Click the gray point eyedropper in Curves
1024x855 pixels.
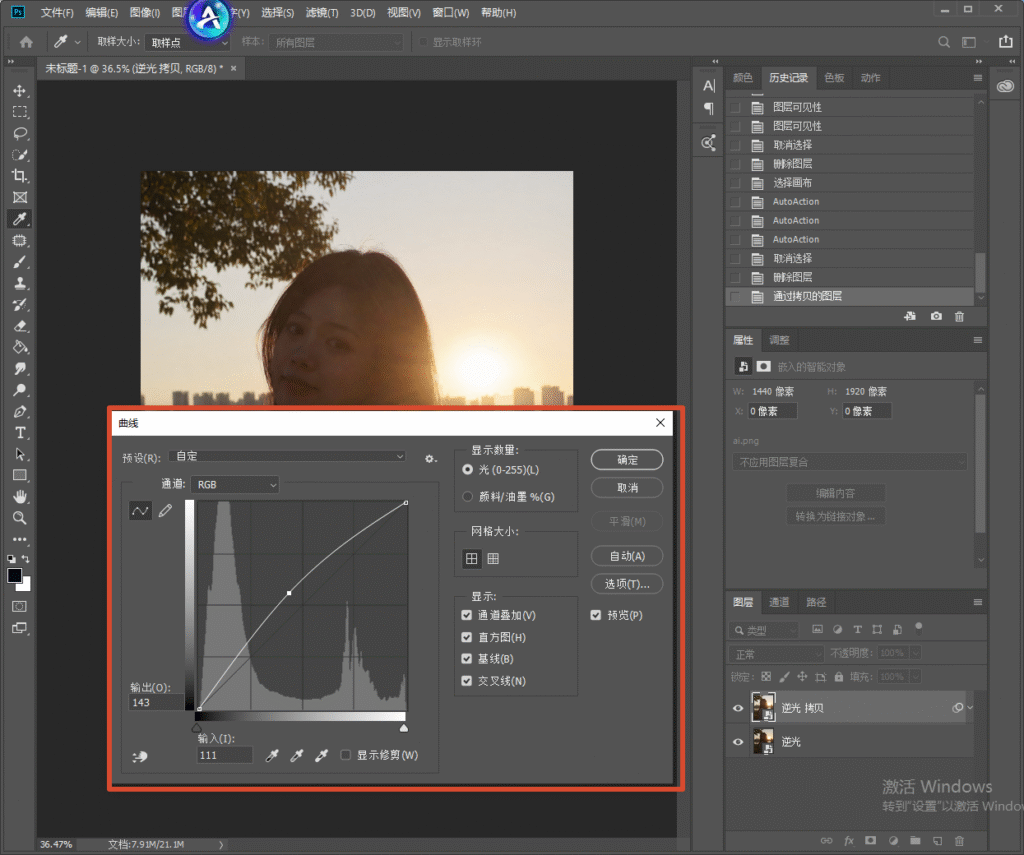click(x=296, y=756)
